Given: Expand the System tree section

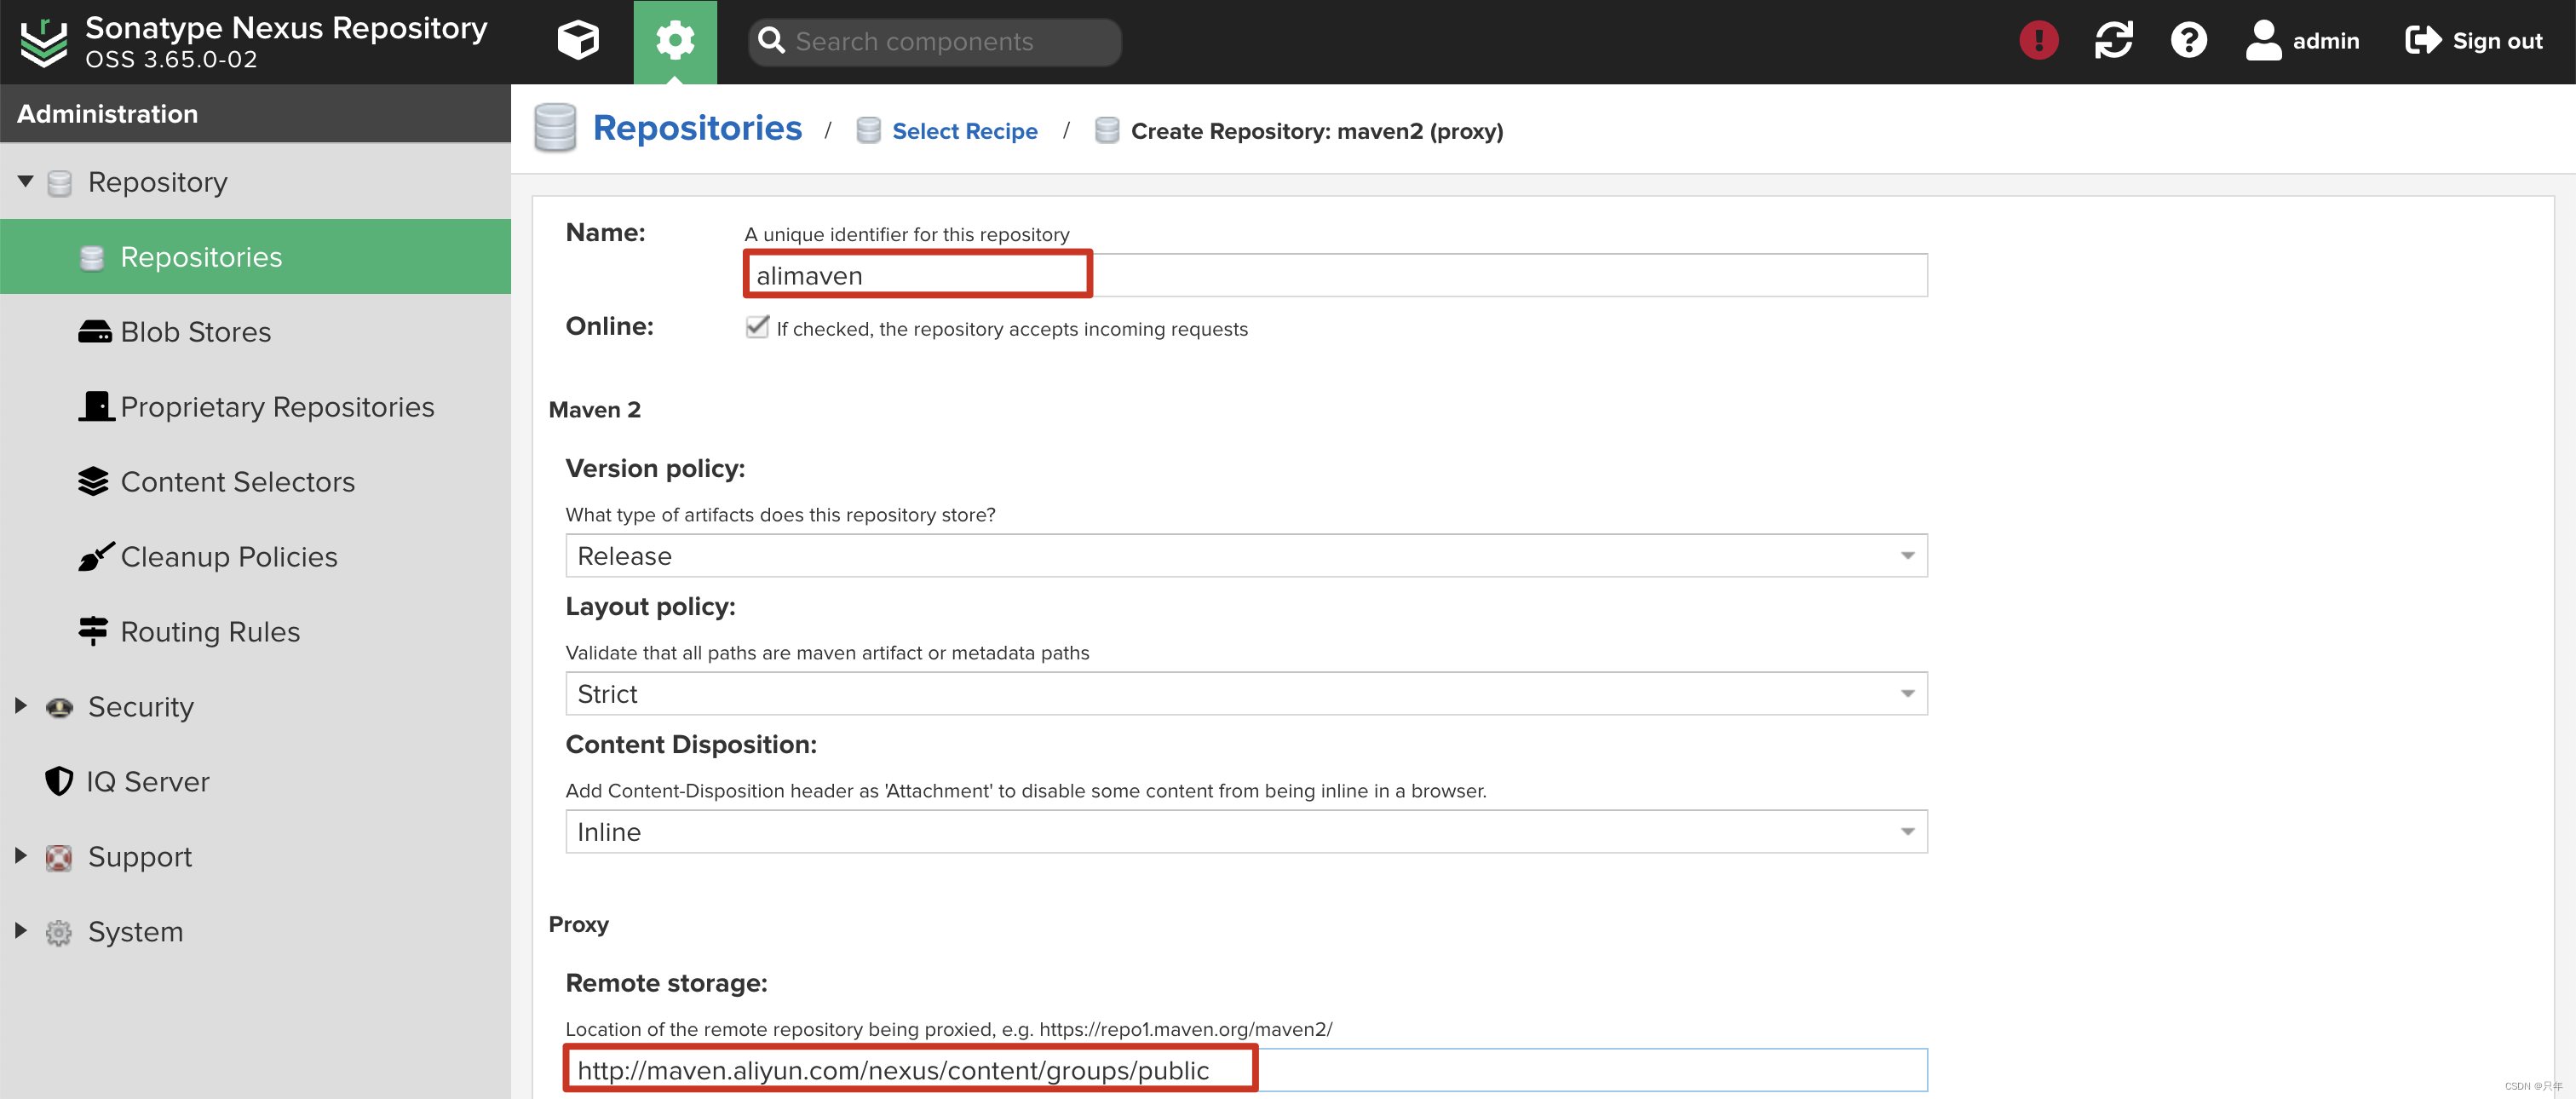Looking at the screenshot, I should tap(21, 931).
